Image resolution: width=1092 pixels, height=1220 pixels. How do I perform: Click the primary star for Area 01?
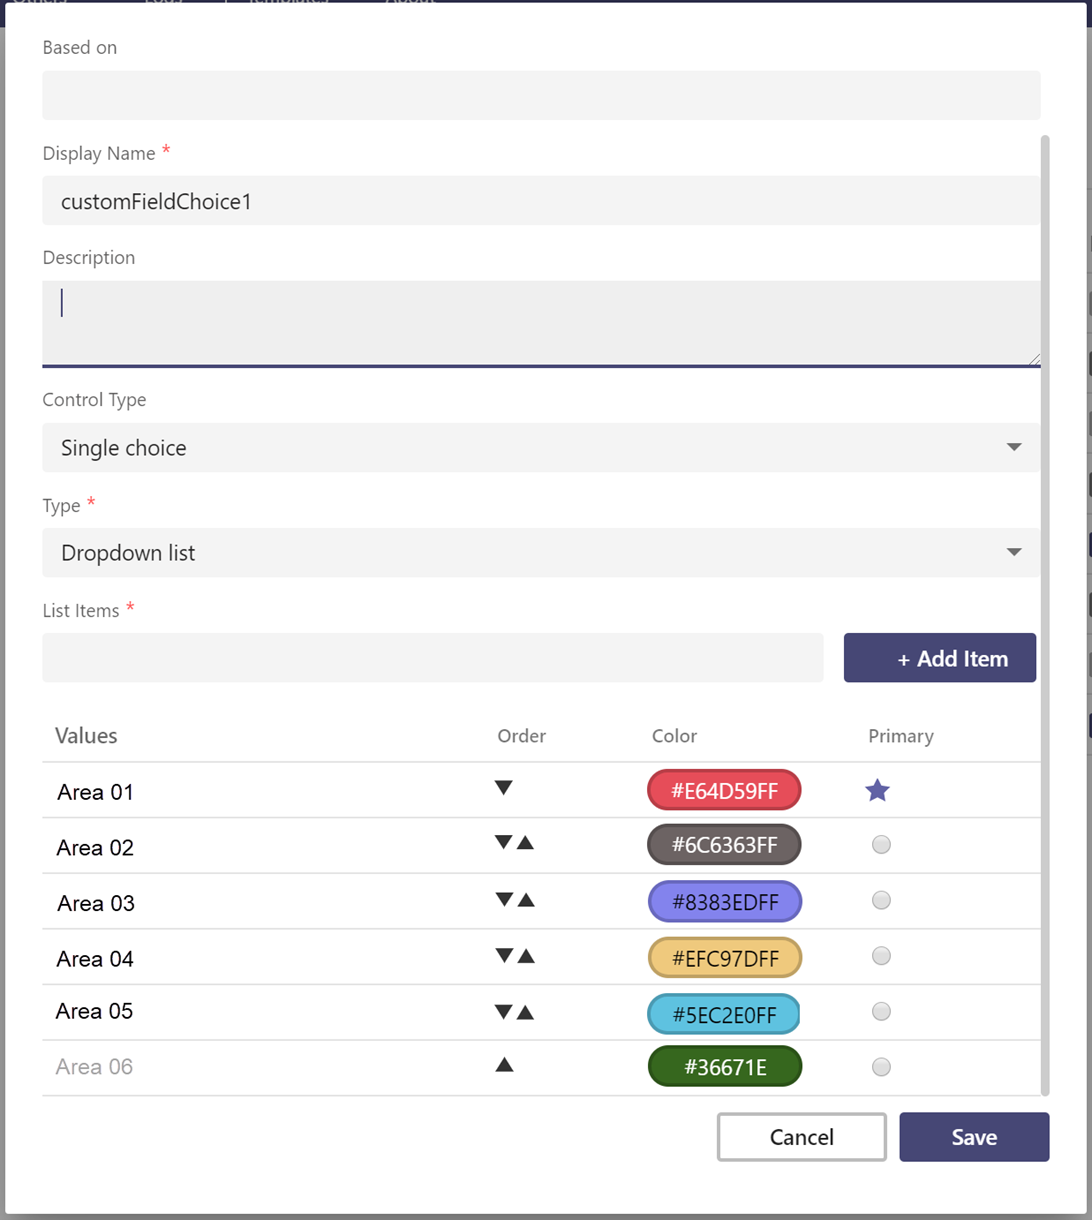click(x=877, y=791)
